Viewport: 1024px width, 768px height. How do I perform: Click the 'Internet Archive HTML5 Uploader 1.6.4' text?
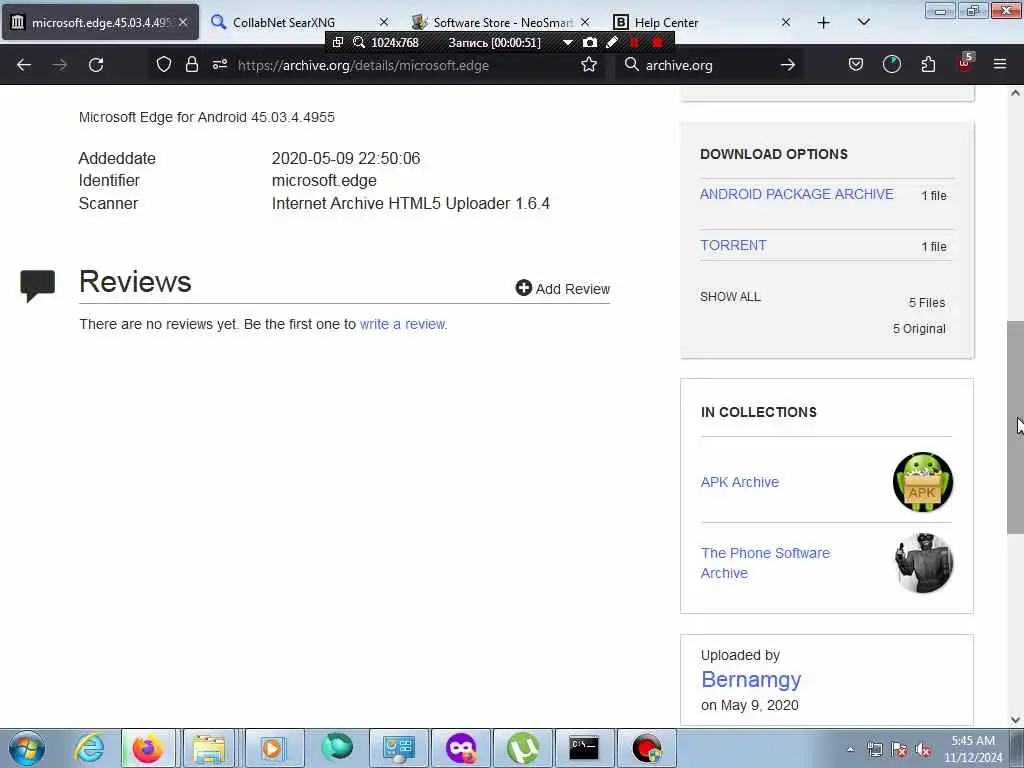click(411, 203)
